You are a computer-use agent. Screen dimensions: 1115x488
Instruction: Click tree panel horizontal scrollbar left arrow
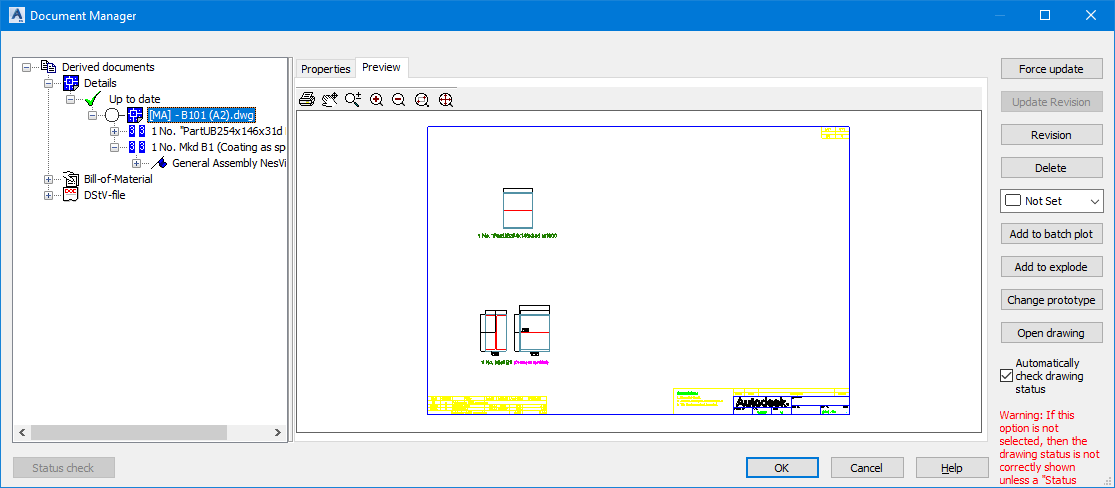coord(21,433)
